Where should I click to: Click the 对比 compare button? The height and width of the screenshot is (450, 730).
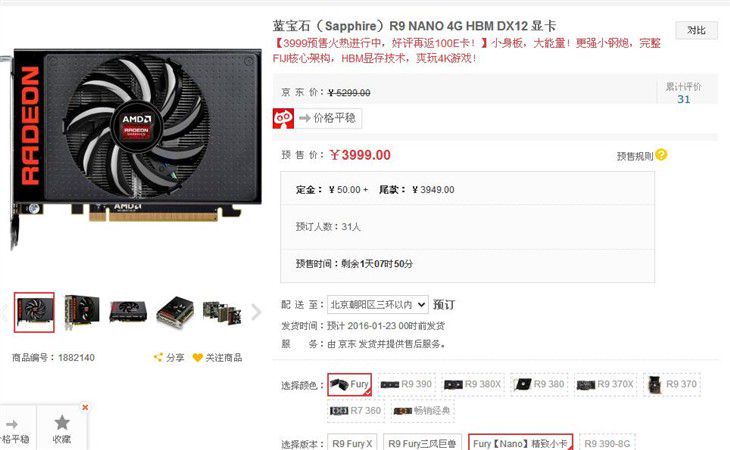pyautogui.click(x=696, y=30)
